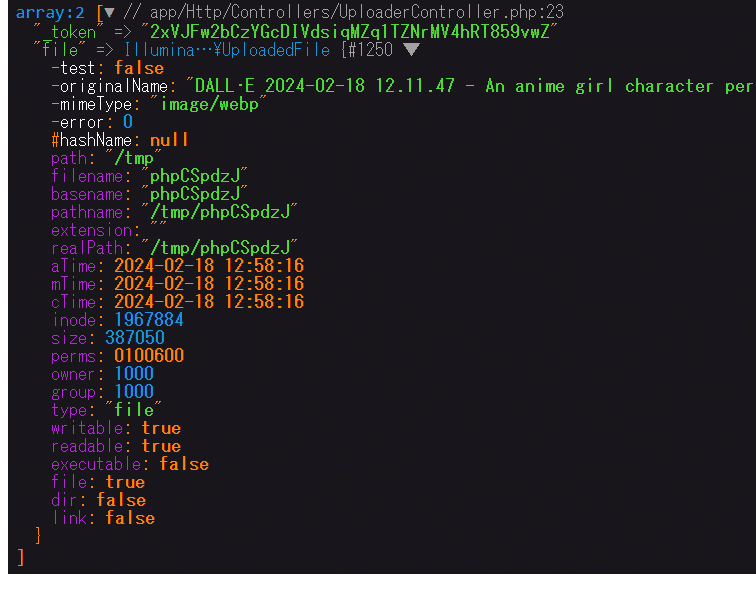Image resolution: width=756 pixels, height=601 pixels.
Task: Select the mimeType image/webp value
Action: coord(209,104)
